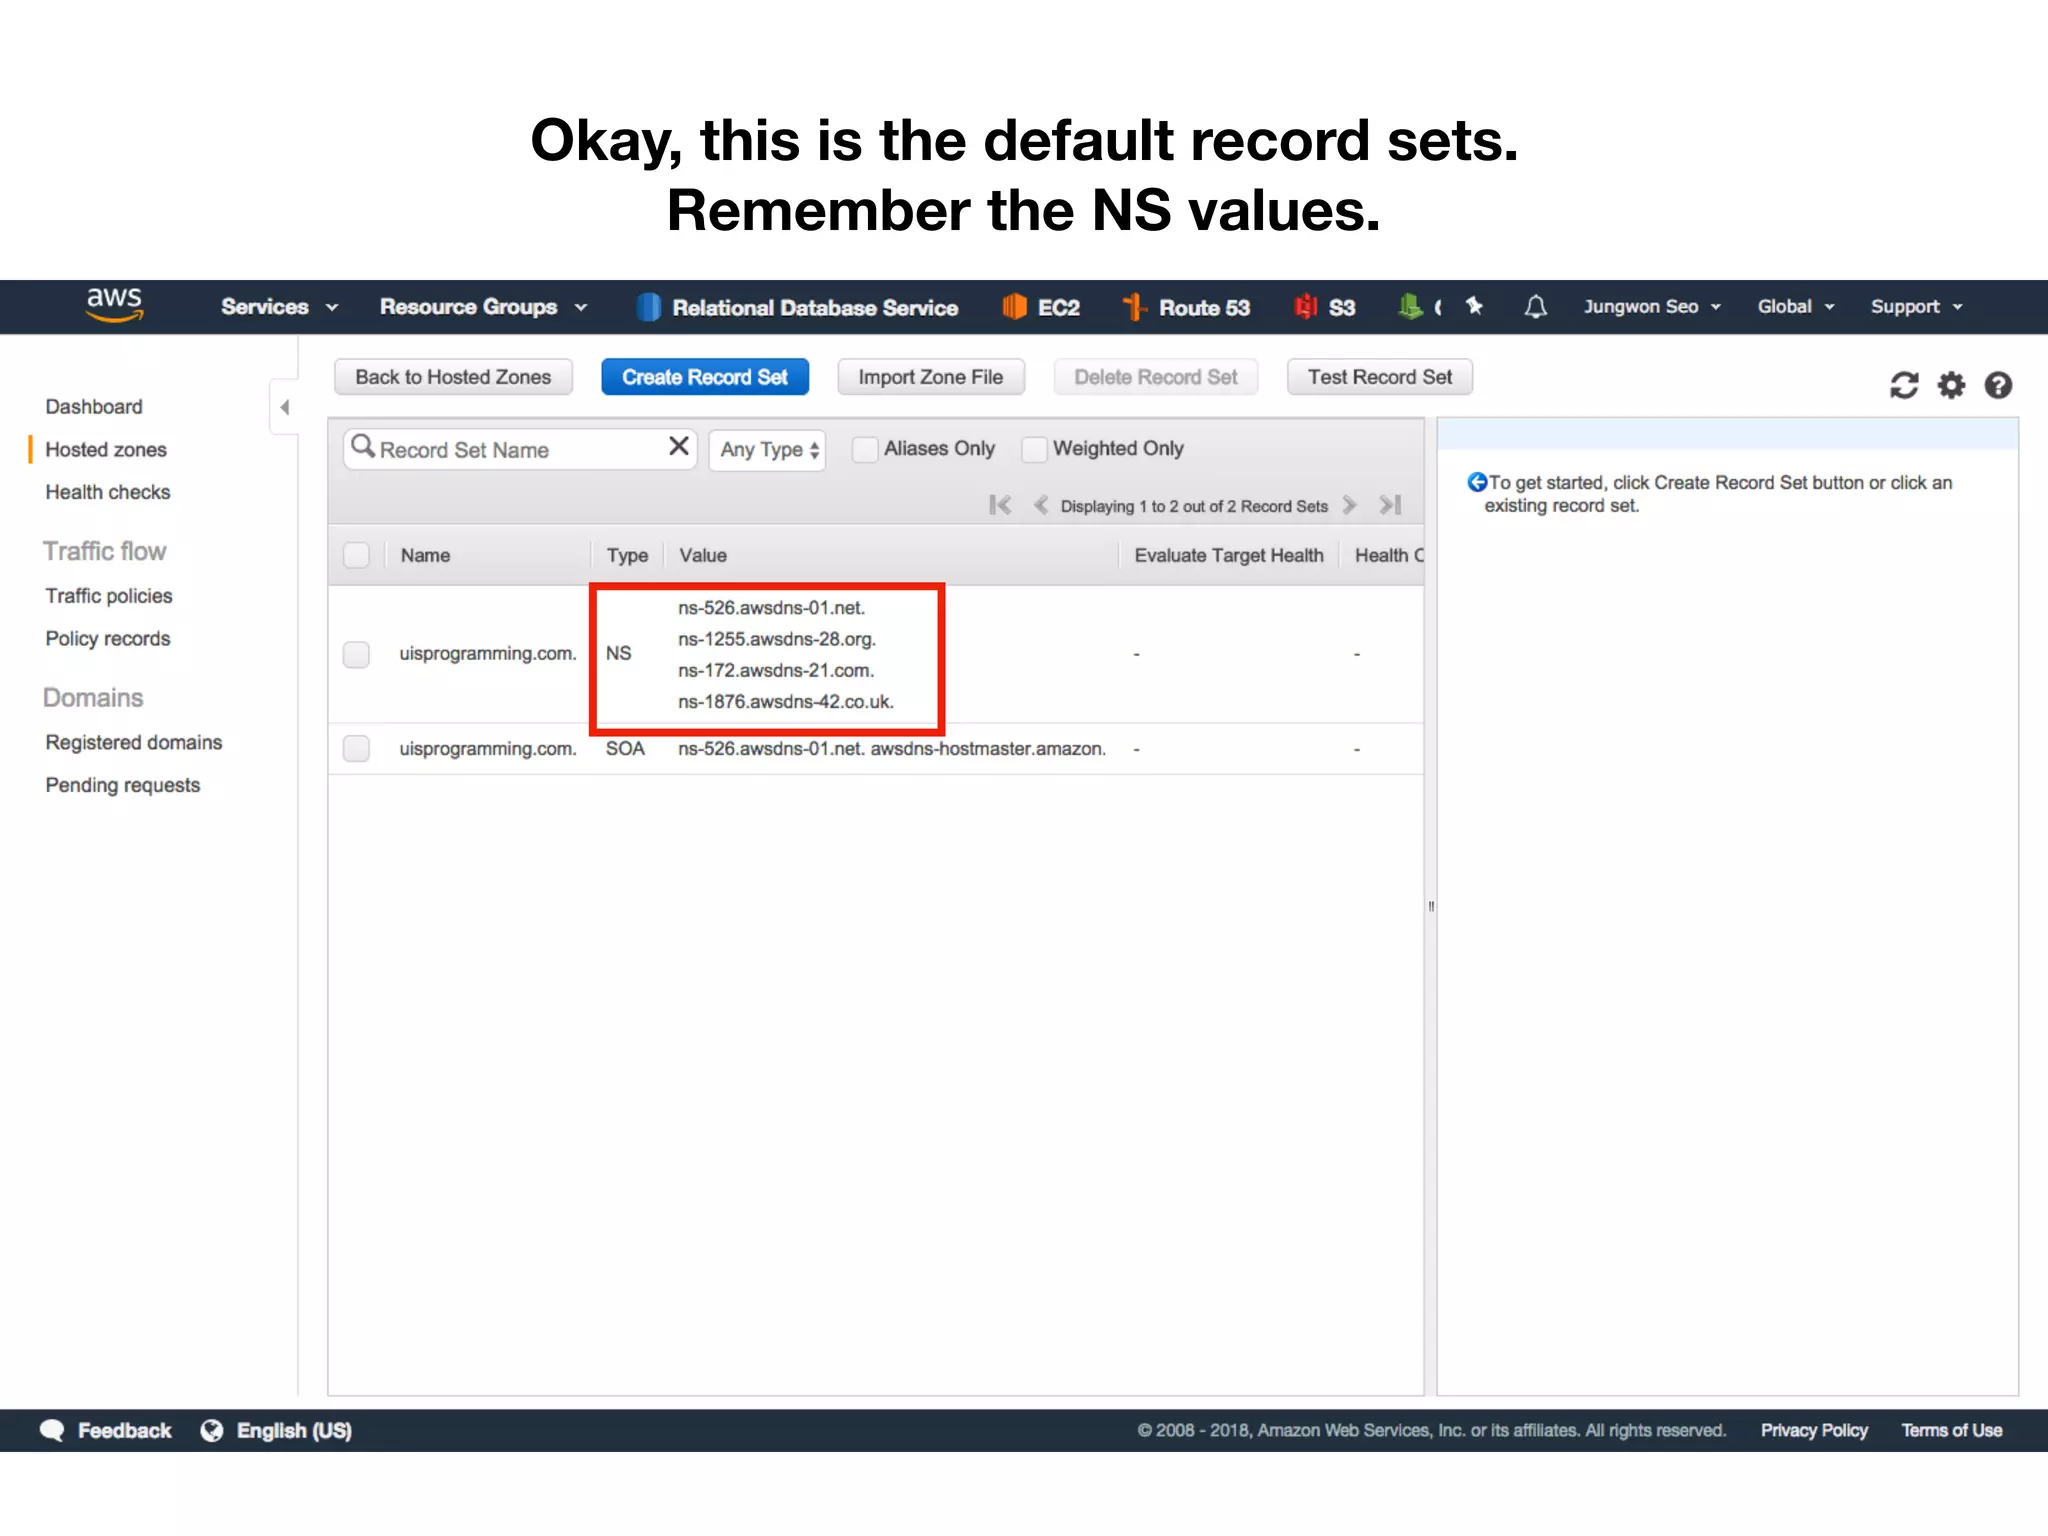Image resolution: width=2048 pixels, height=1536 pixels.
Task: Open the notifications bell
Action: [x=1535, y=307]
